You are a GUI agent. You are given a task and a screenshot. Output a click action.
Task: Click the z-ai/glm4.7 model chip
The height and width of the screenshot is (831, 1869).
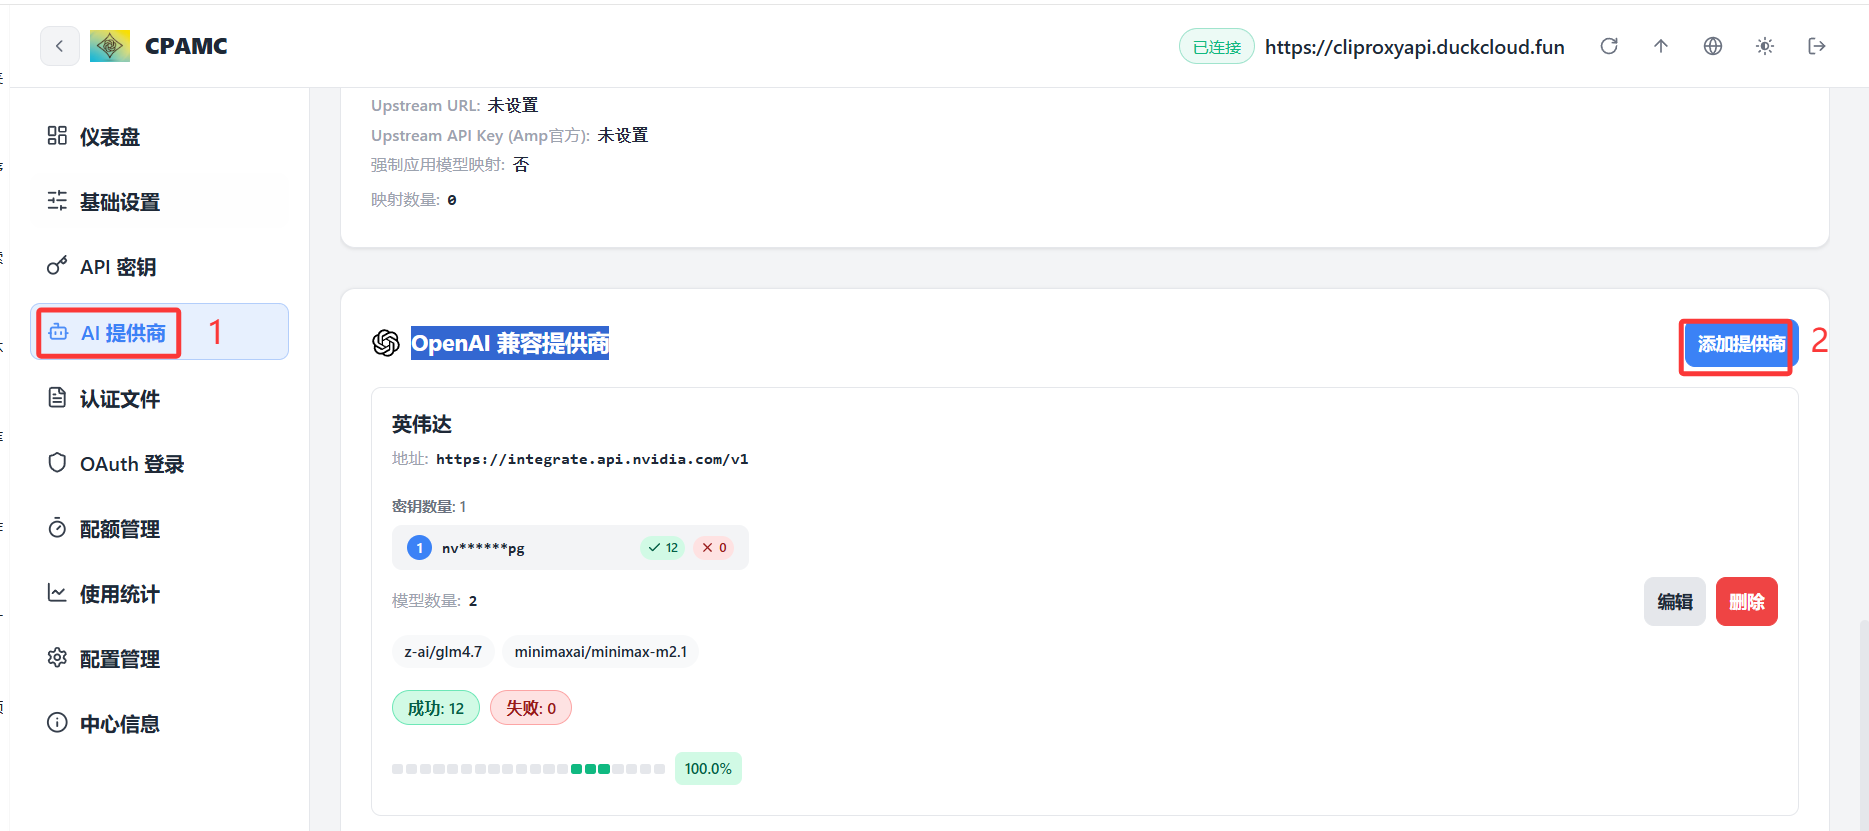point(443,651)
